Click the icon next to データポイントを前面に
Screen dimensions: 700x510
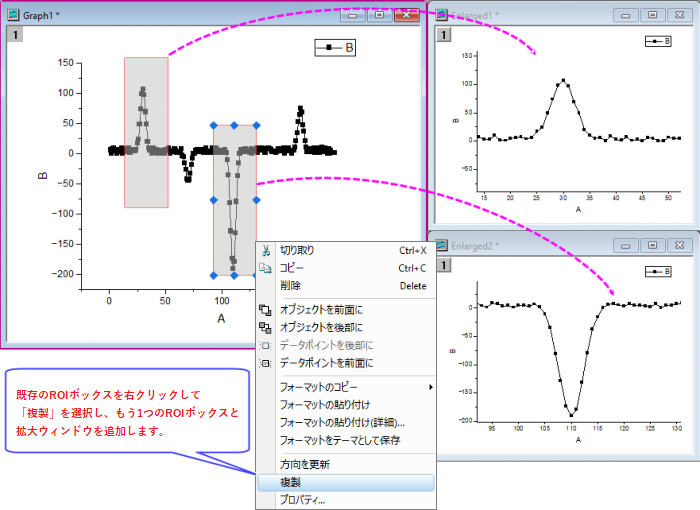point(265,364)
